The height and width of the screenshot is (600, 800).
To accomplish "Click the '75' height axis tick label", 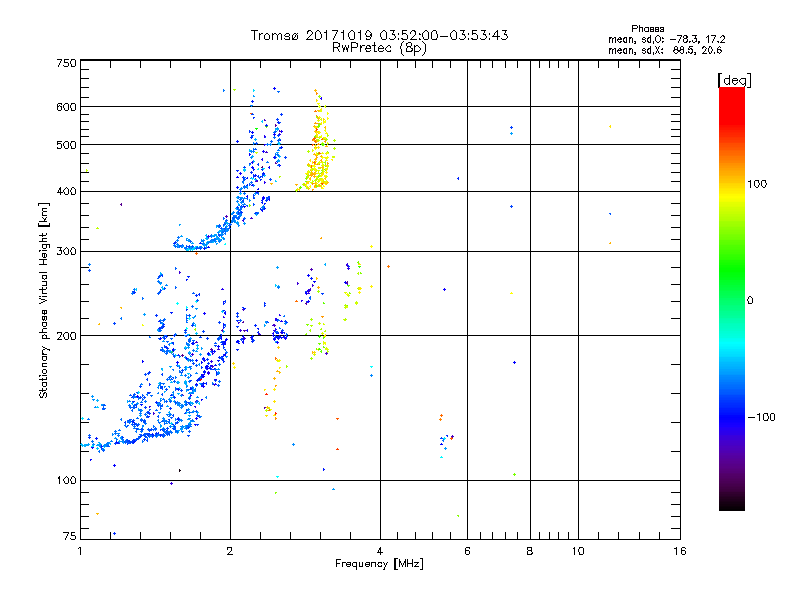I will [x=70, y=536].
